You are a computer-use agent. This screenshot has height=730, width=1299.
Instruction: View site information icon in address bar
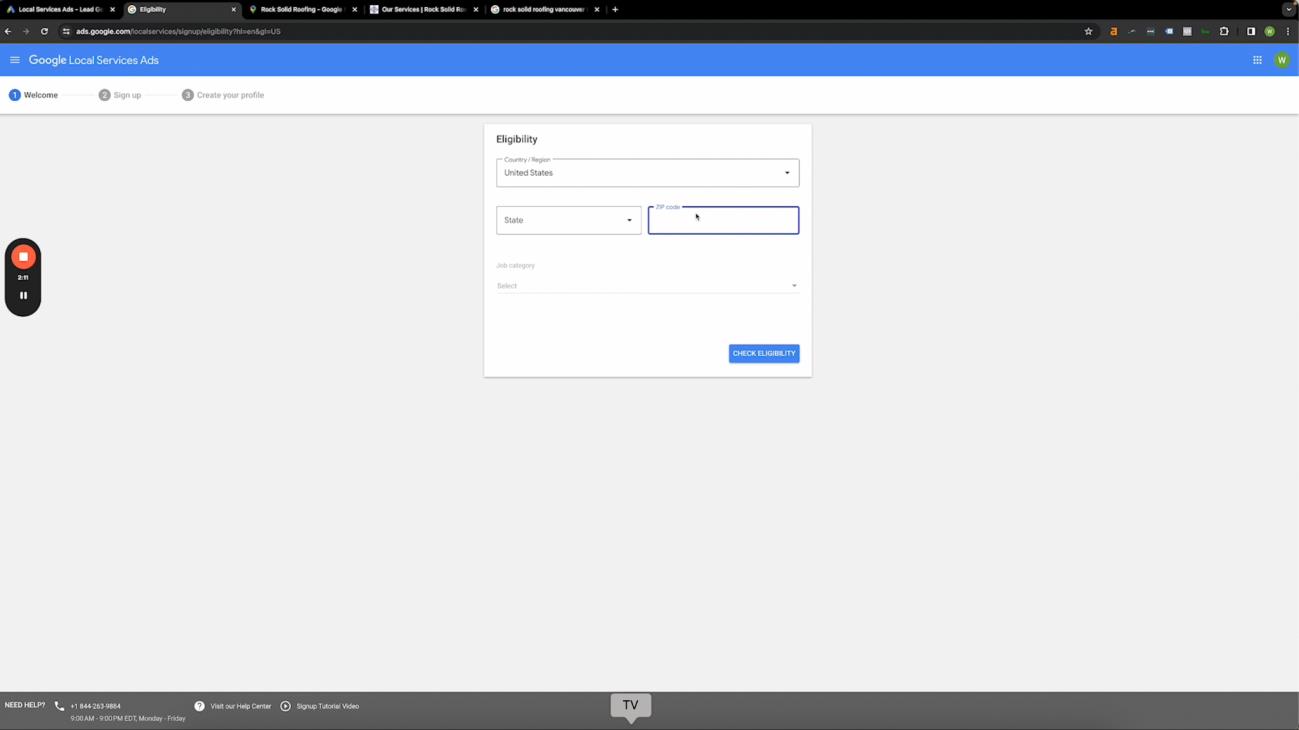66,31
